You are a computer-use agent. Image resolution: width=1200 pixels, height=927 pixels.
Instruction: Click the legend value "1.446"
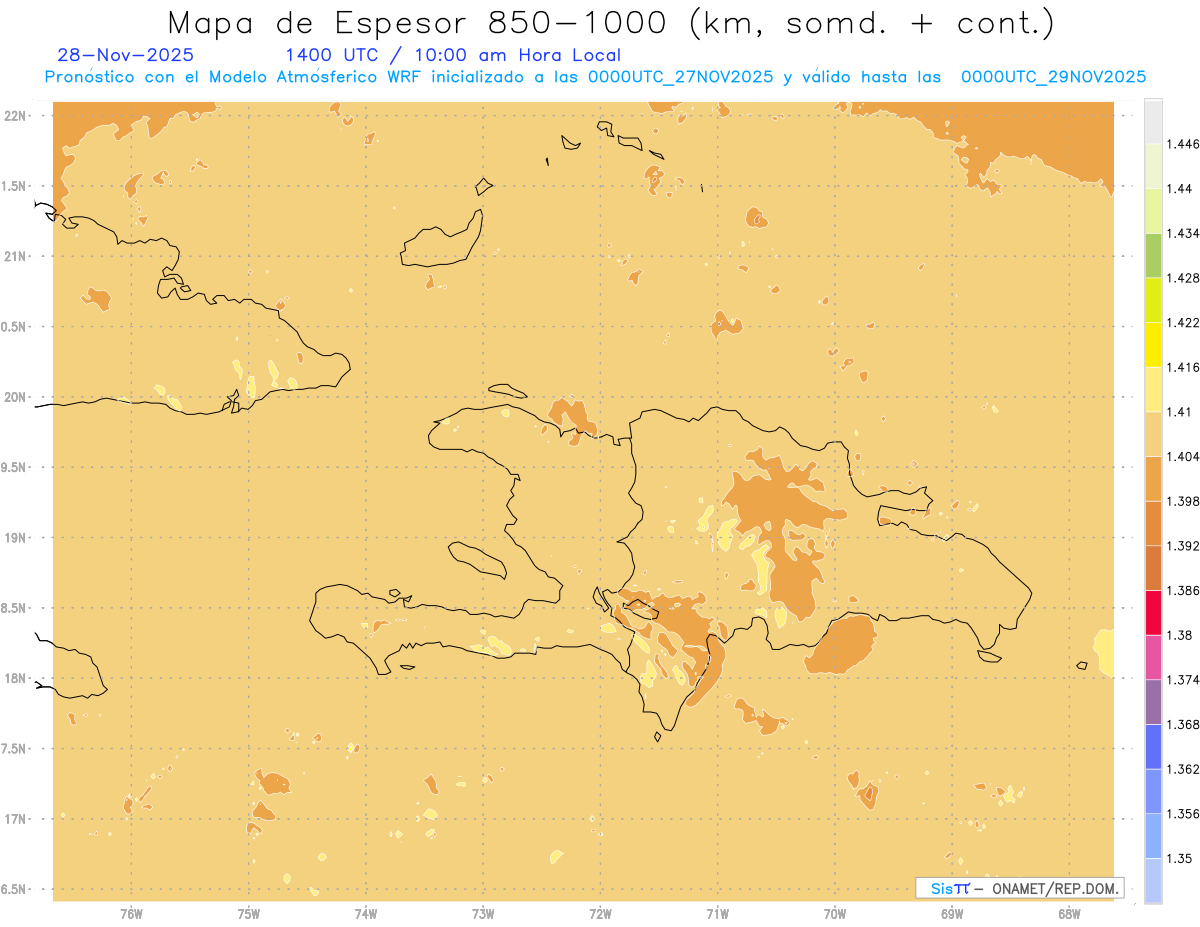pyautogui.click(x=1183, y=144)
